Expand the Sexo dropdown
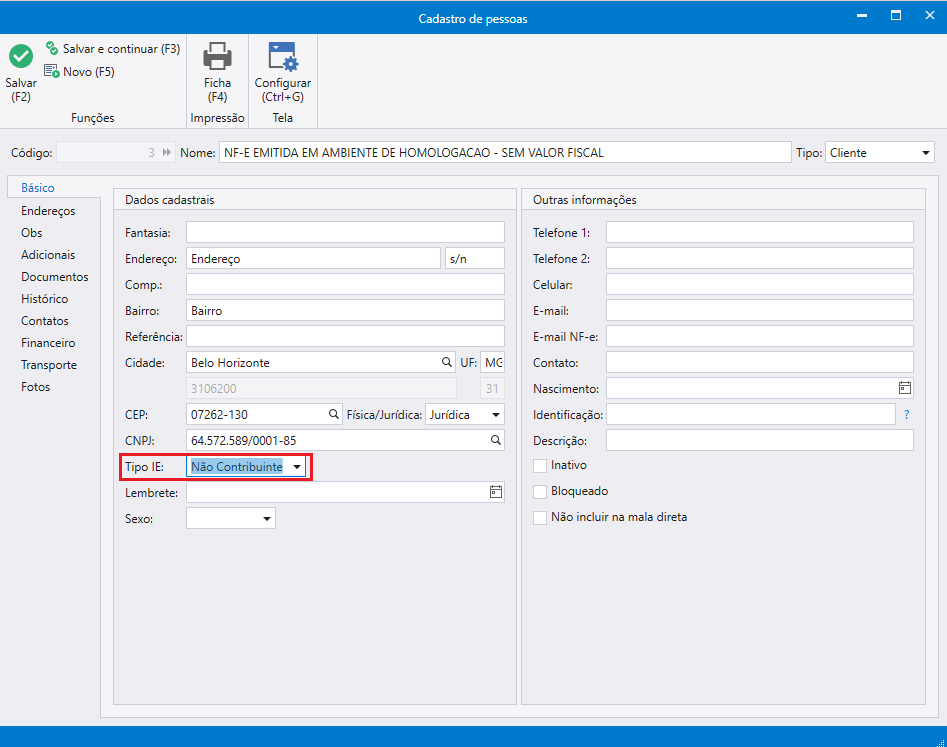The width and height of the screenshot is (947, 747). point(266,519)
